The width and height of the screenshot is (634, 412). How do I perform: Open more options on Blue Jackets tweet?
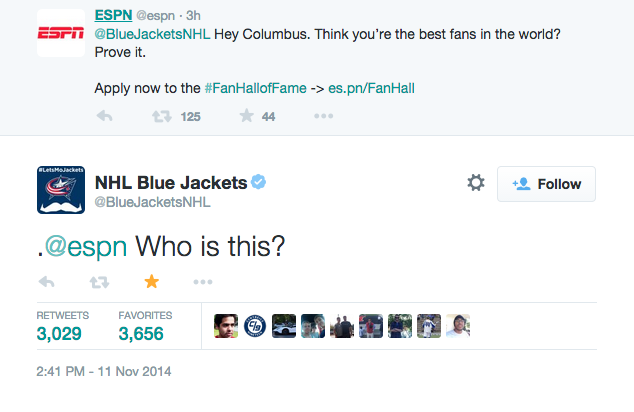tap(203, 281)
